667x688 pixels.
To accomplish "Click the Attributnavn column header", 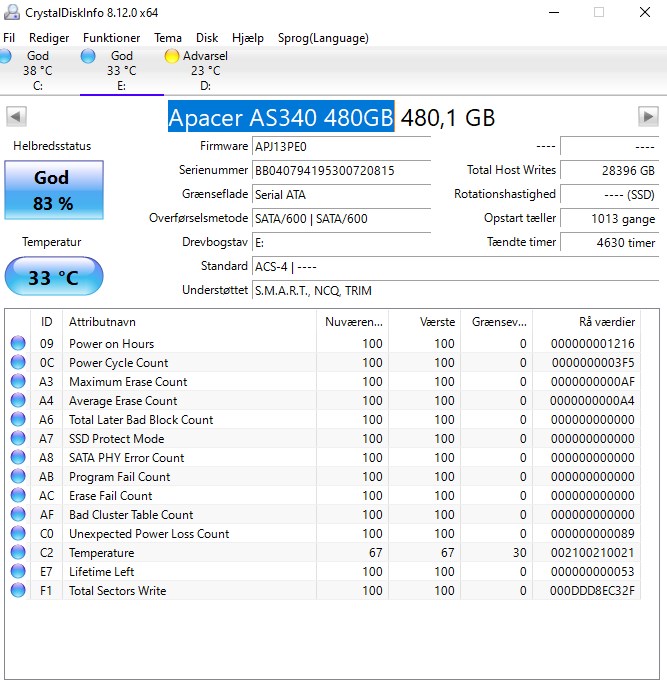I will [189, 322].
